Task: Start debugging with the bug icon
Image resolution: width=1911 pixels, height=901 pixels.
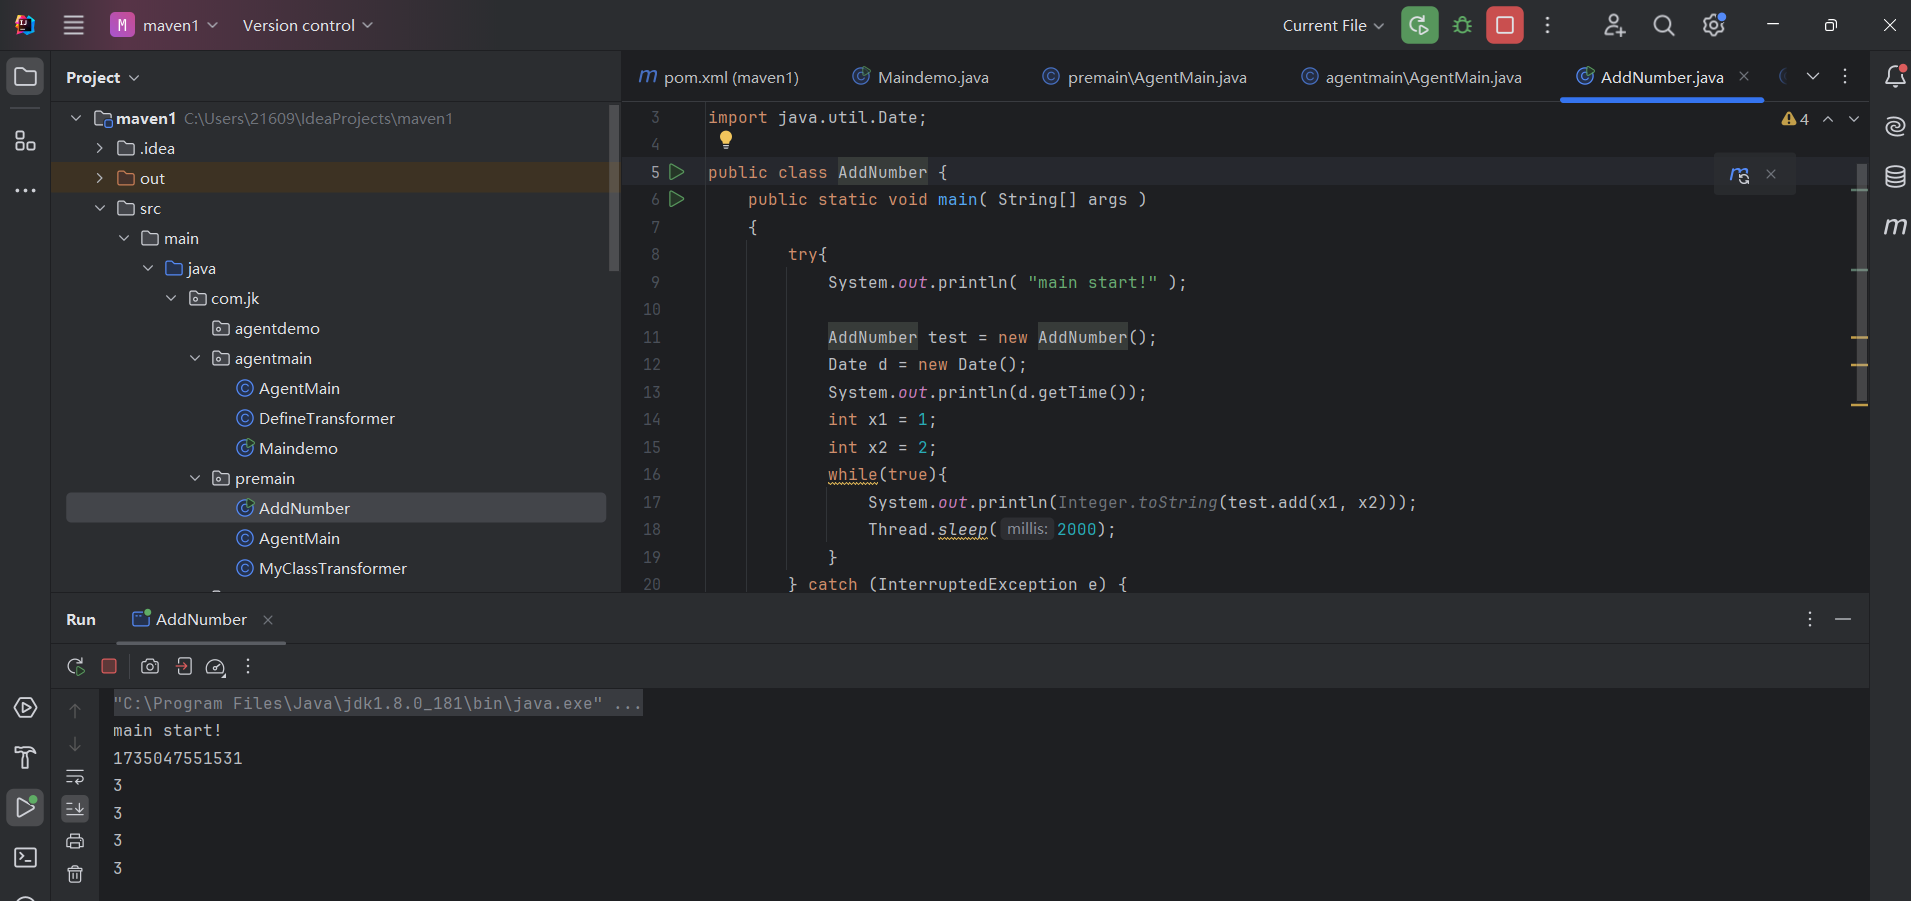Action: tap(1462, 25)
